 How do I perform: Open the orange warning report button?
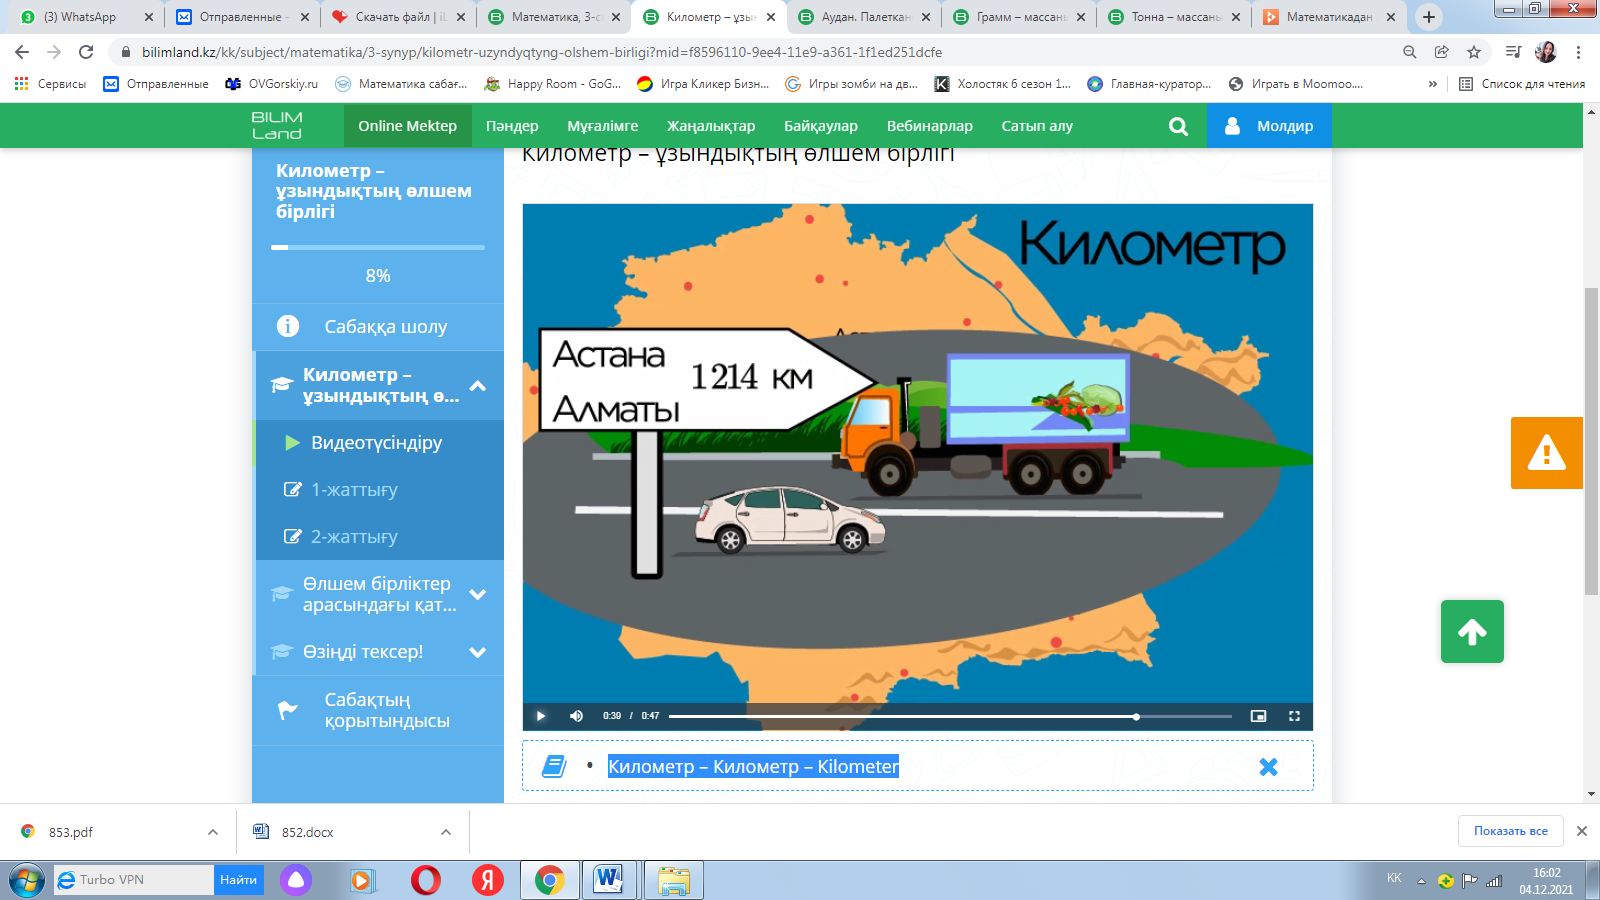tap(1546, 453)
